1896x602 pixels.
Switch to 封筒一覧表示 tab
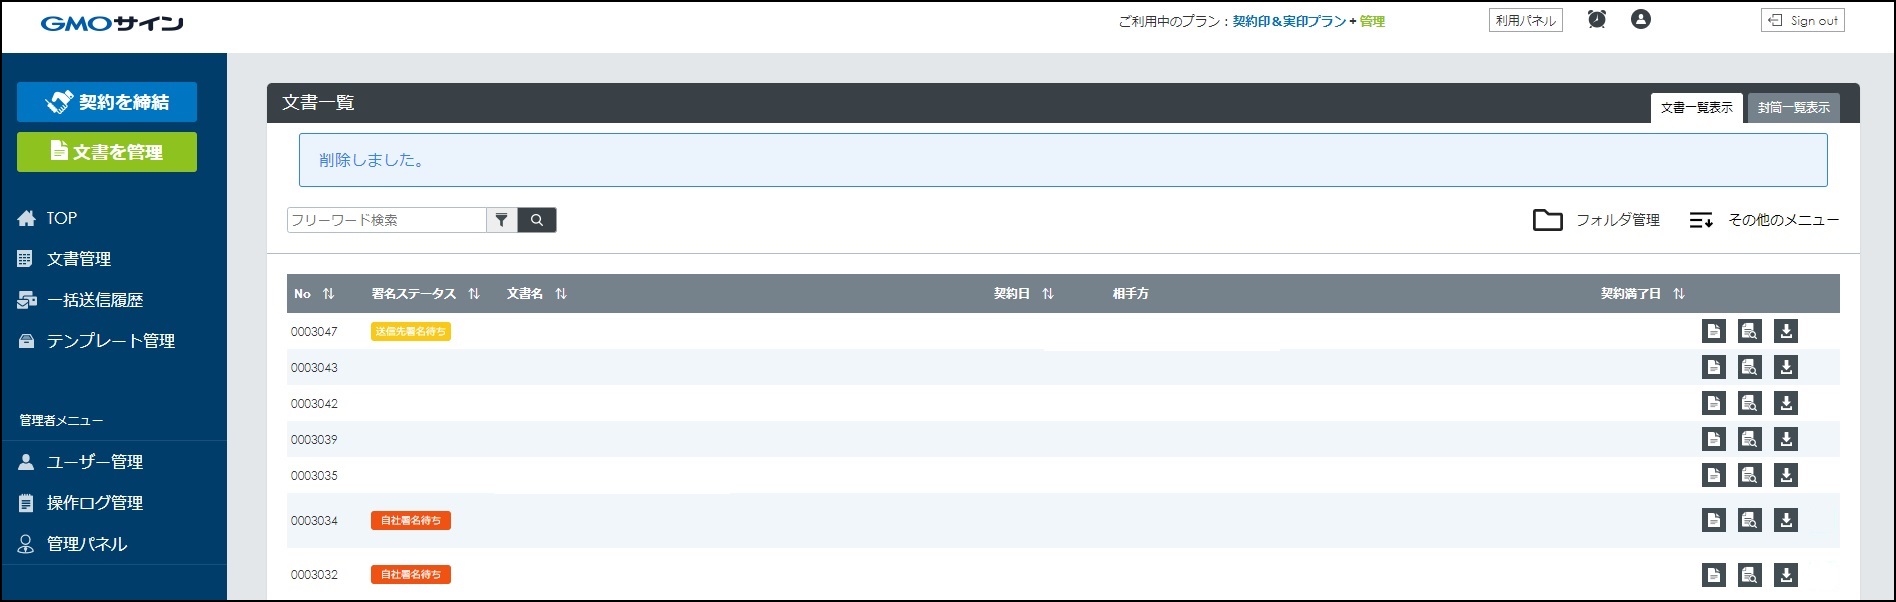1794,108
